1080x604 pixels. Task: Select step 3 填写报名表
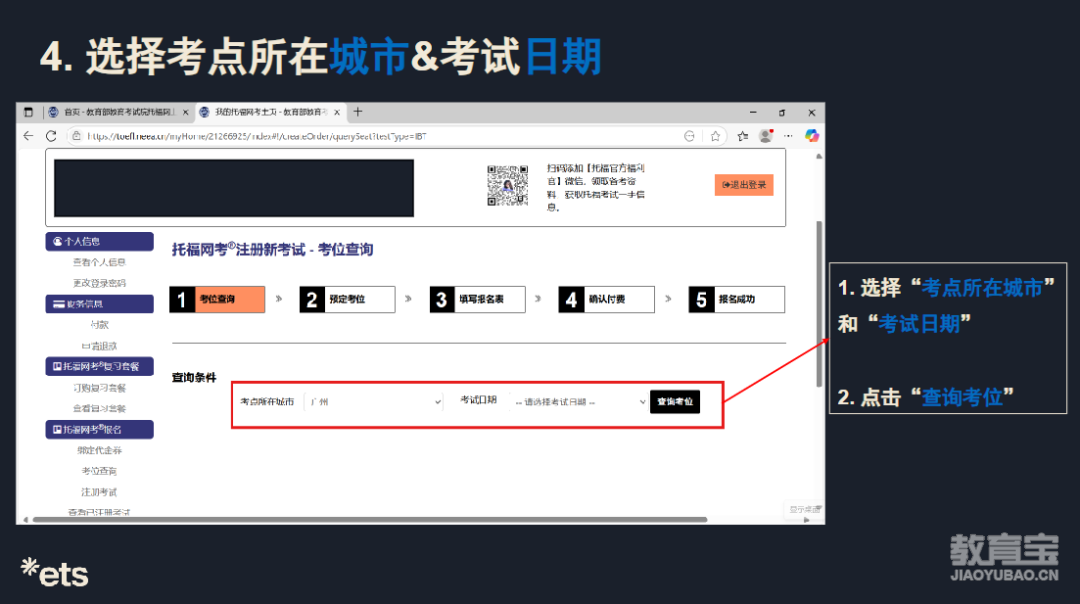477,300
